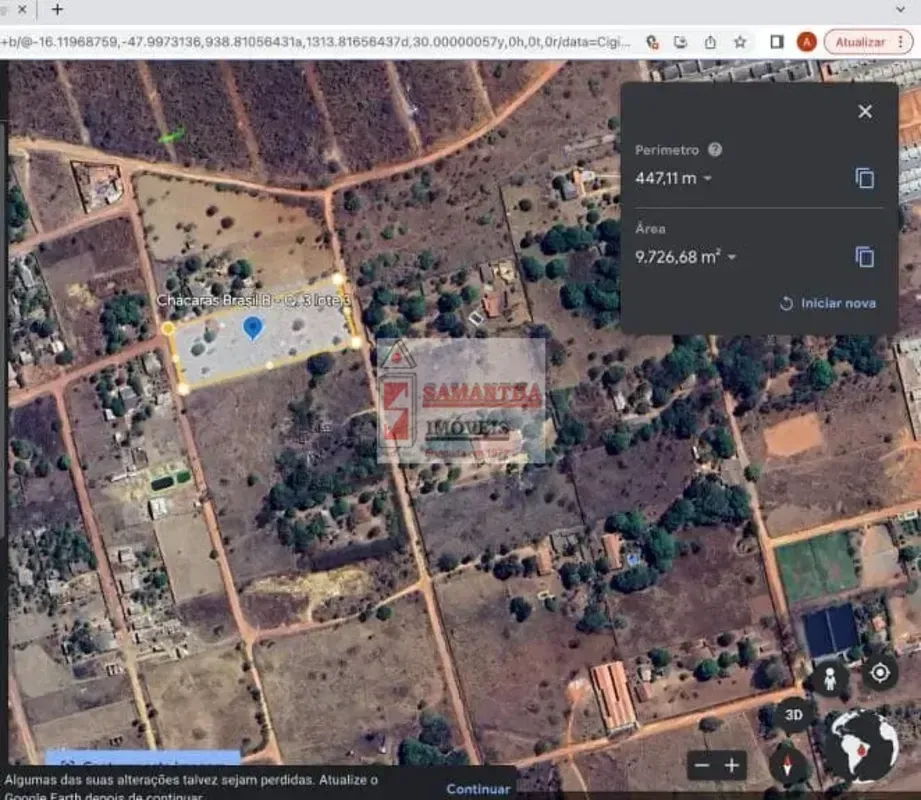Viewport: 921px width, 800px height.
Task: Bookmark this page with the star
Action: [740, 42]
